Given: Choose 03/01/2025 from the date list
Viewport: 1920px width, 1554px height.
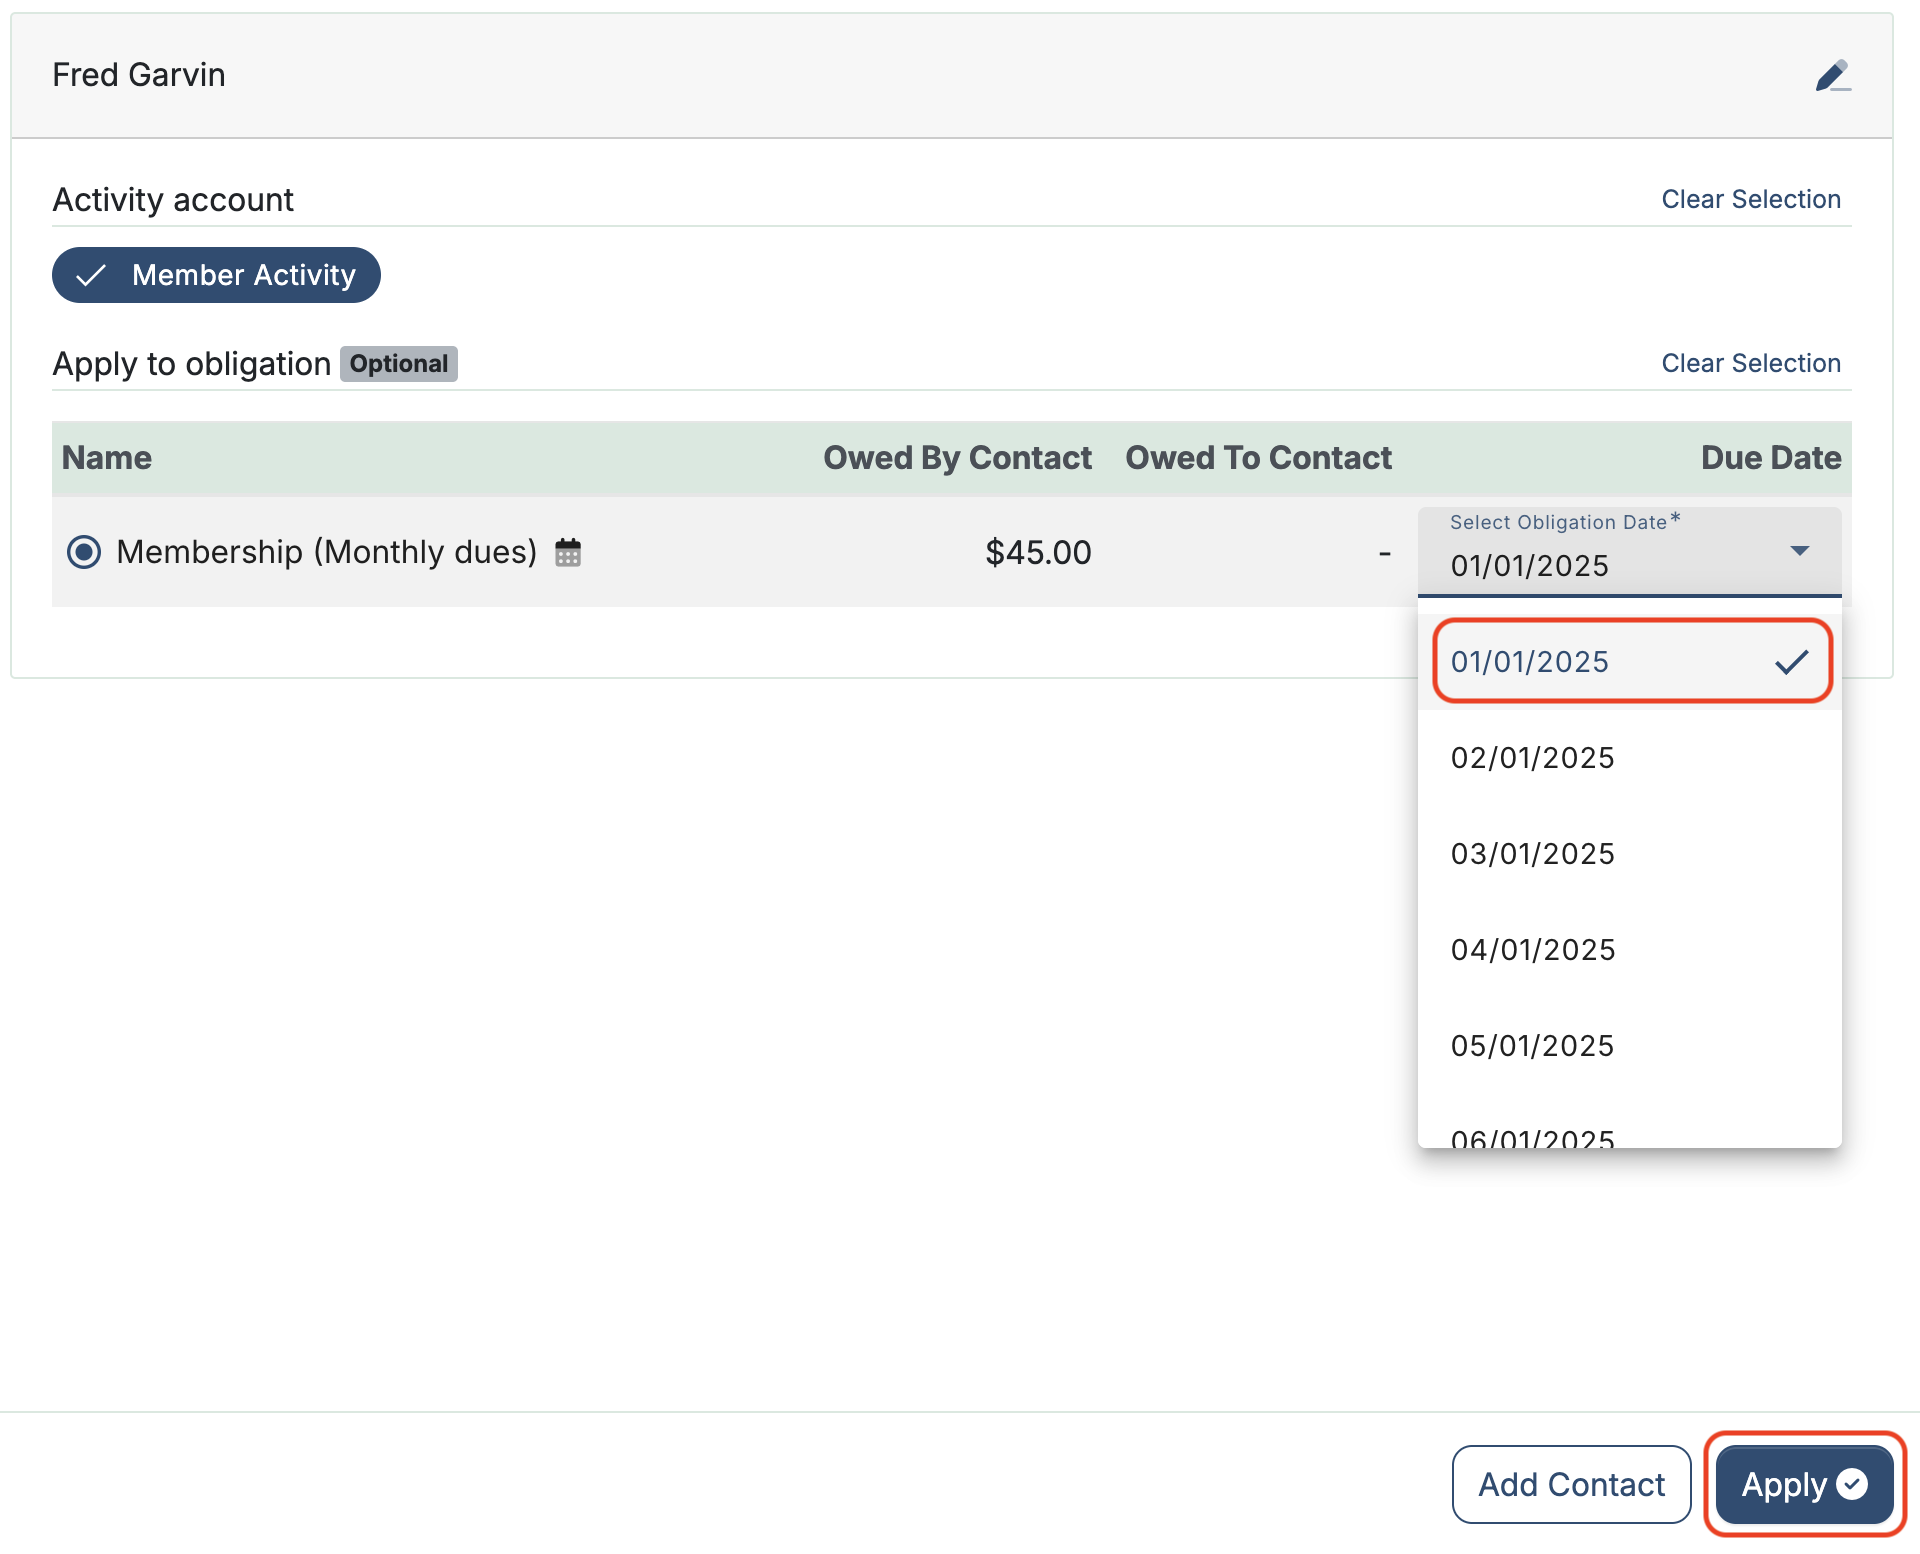Looking at the screenshot, I should [1532, 854].
